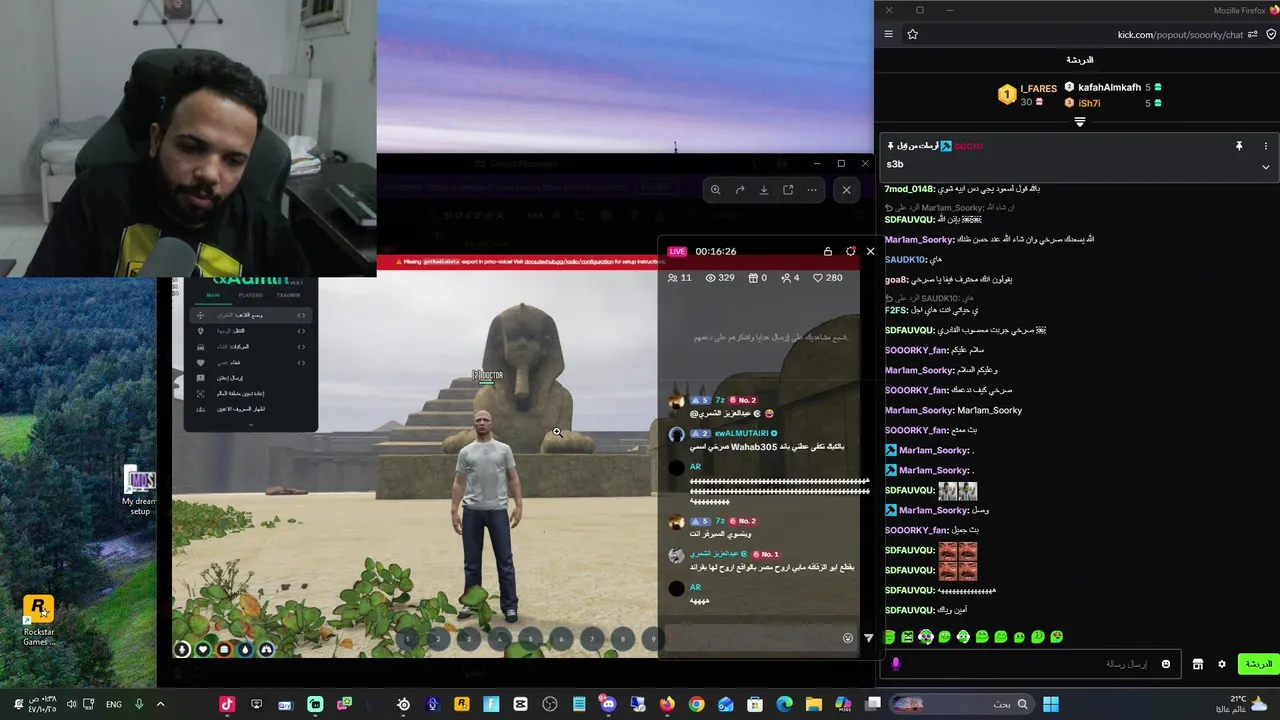Expand the gift leaderboard chevron
Viewport: 1280px width, 720px height.
pyautogui.click(x=1079, y=122)
